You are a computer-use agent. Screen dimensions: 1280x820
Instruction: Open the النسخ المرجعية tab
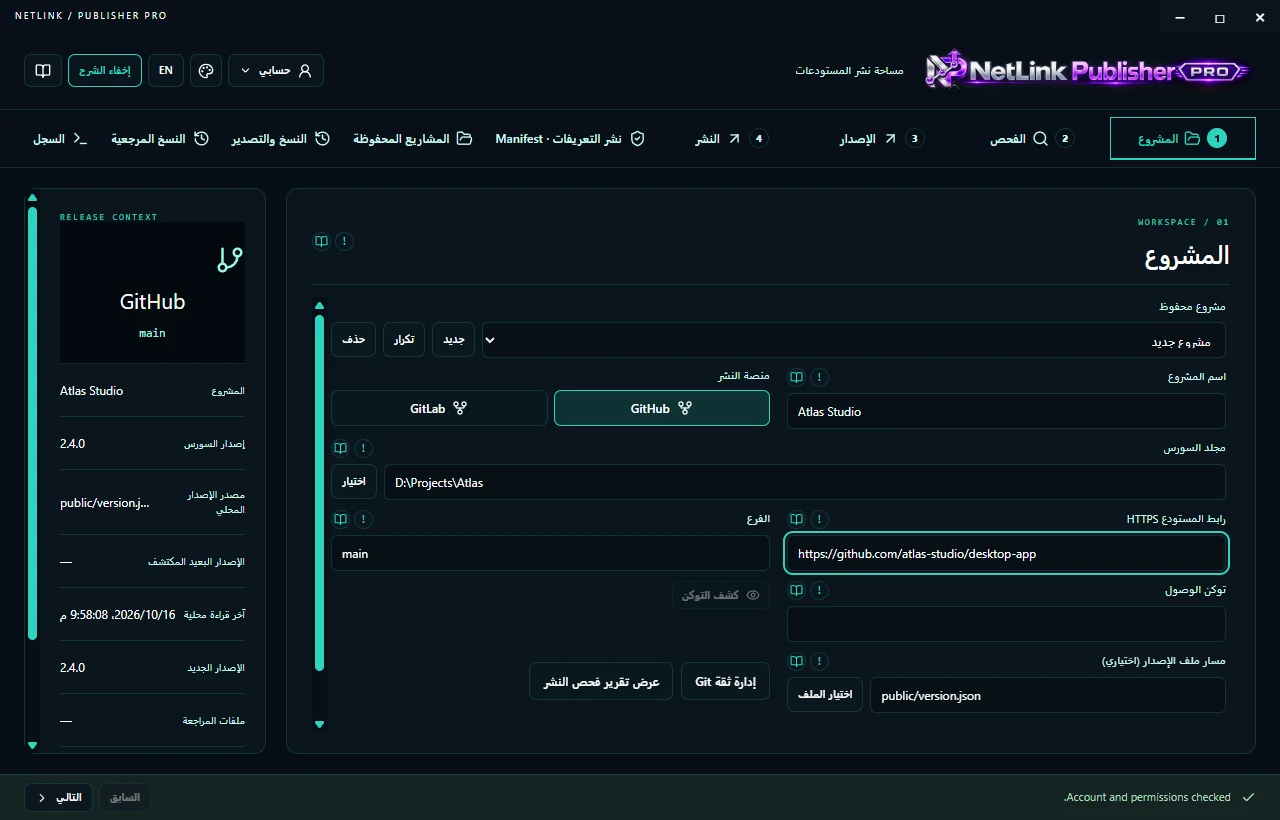click(x=160, y=139)
